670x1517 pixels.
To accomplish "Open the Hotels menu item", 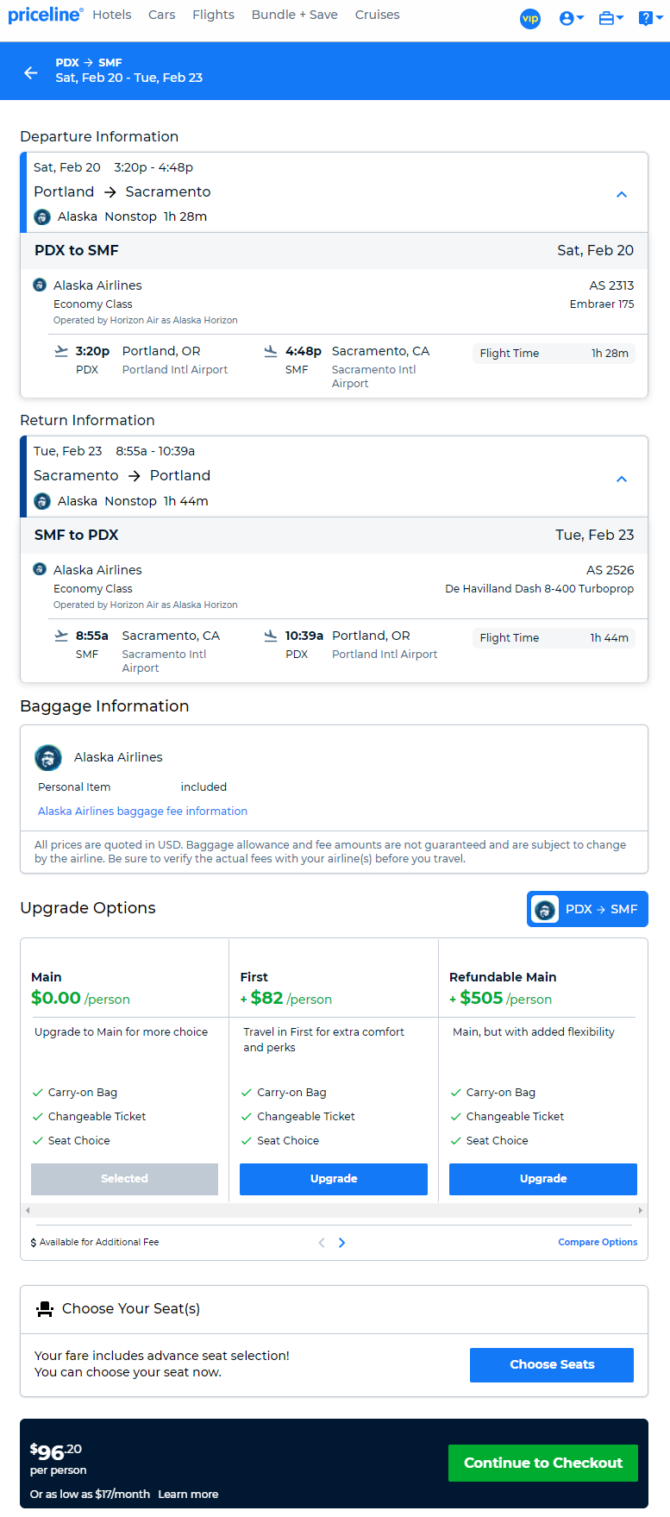I will 112,15.
